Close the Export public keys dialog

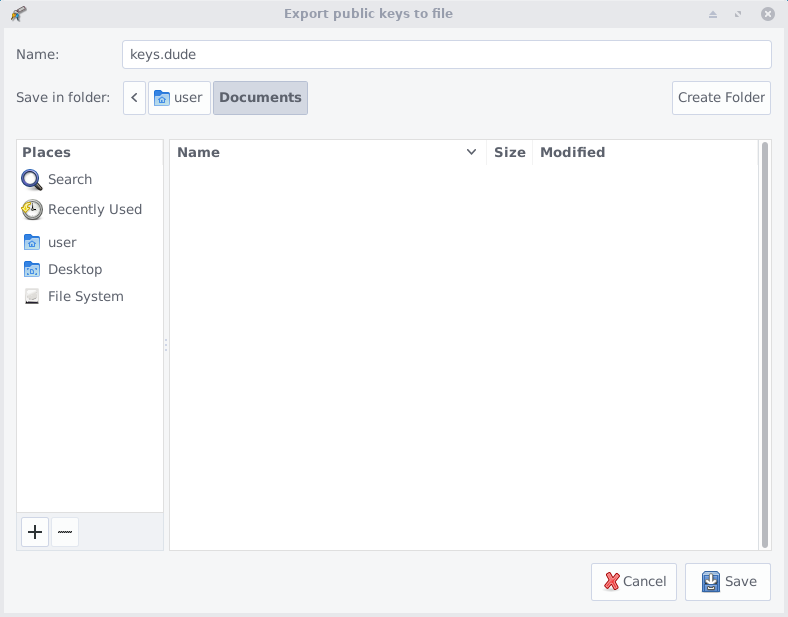point(767,14)
